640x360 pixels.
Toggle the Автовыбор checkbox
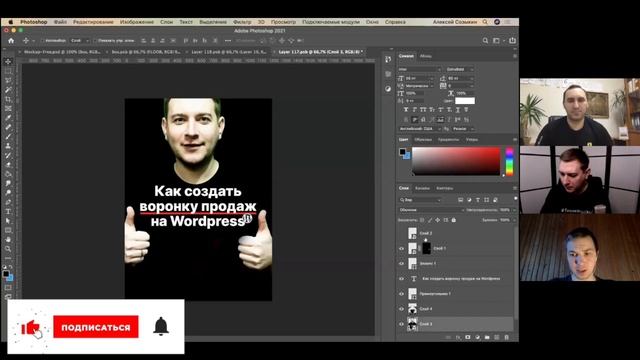click(42, 40)
